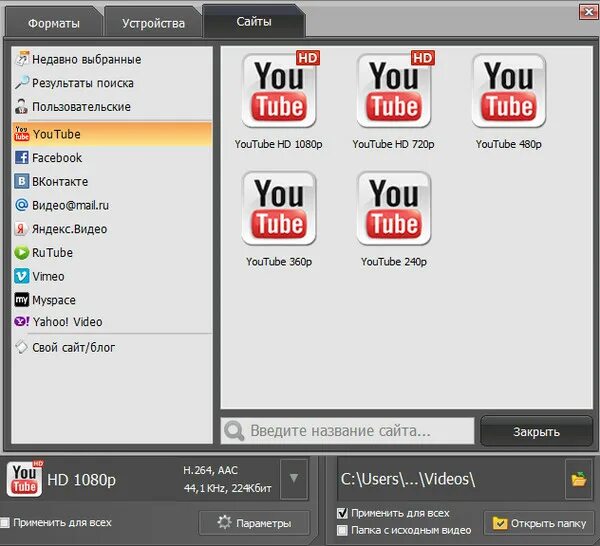Toggle the left Применить для всех checkbox
This screenshot has width=600, height=546.
5,522
